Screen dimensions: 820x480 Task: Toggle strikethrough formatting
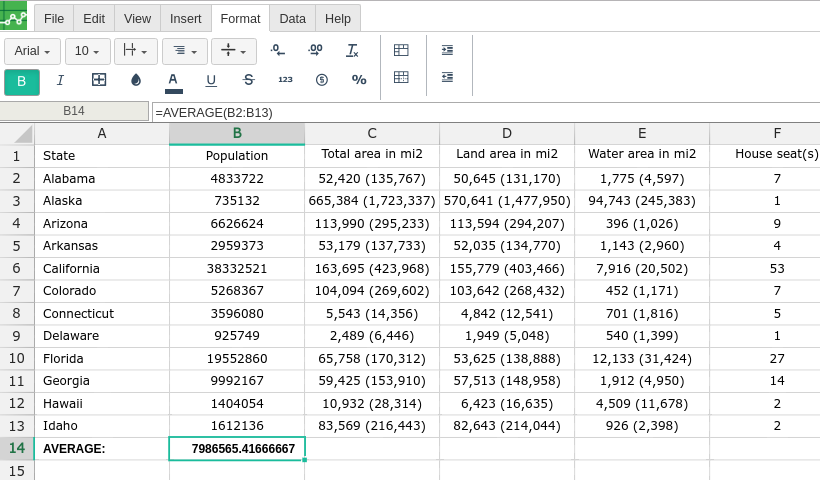[249, 81]
